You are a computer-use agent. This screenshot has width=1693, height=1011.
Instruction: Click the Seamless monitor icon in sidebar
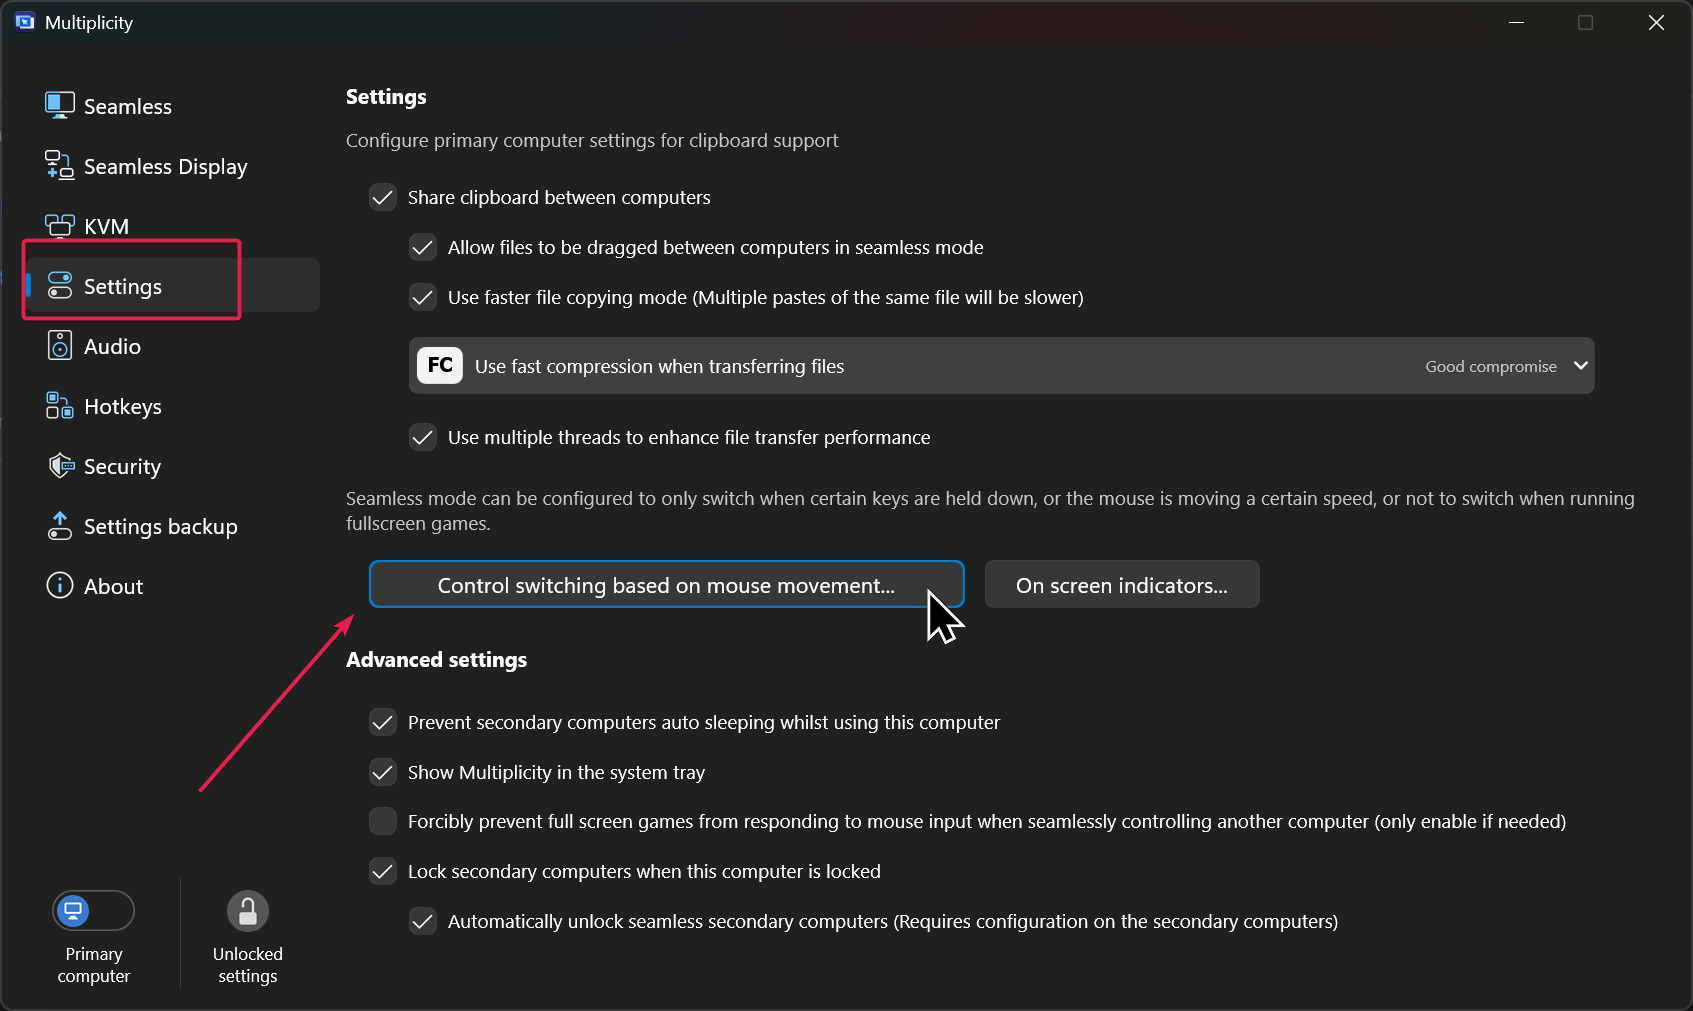click(x=60, y=105)
